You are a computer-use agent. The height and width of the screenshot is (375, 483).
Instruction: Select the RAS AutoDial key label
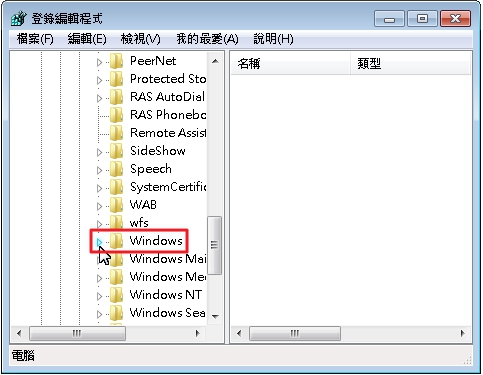(167, 97)
